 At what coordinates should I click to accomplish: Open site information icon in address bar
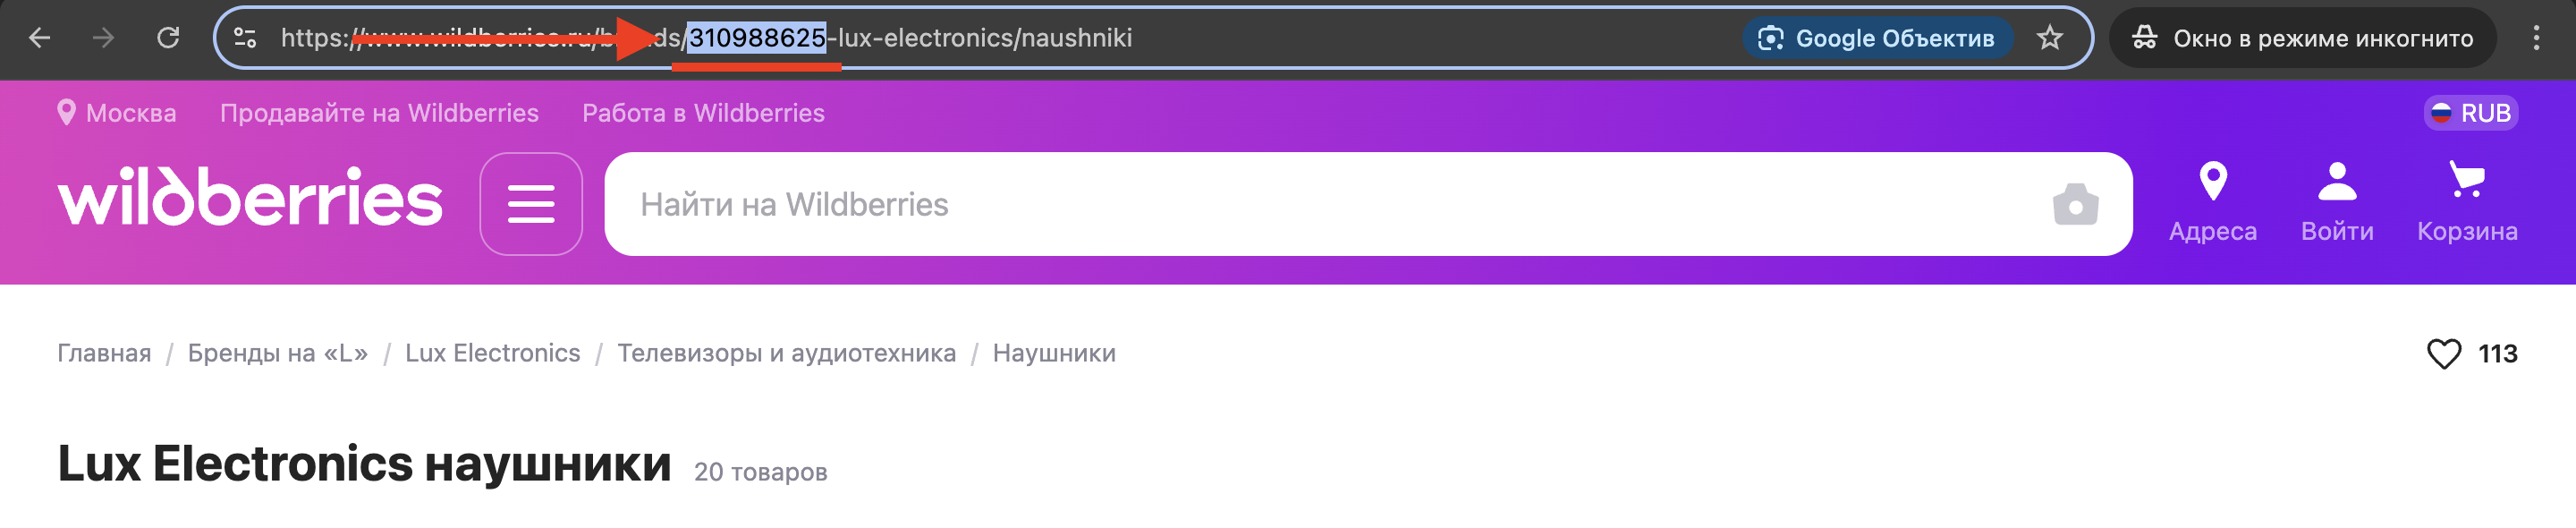tap(245, 38)
